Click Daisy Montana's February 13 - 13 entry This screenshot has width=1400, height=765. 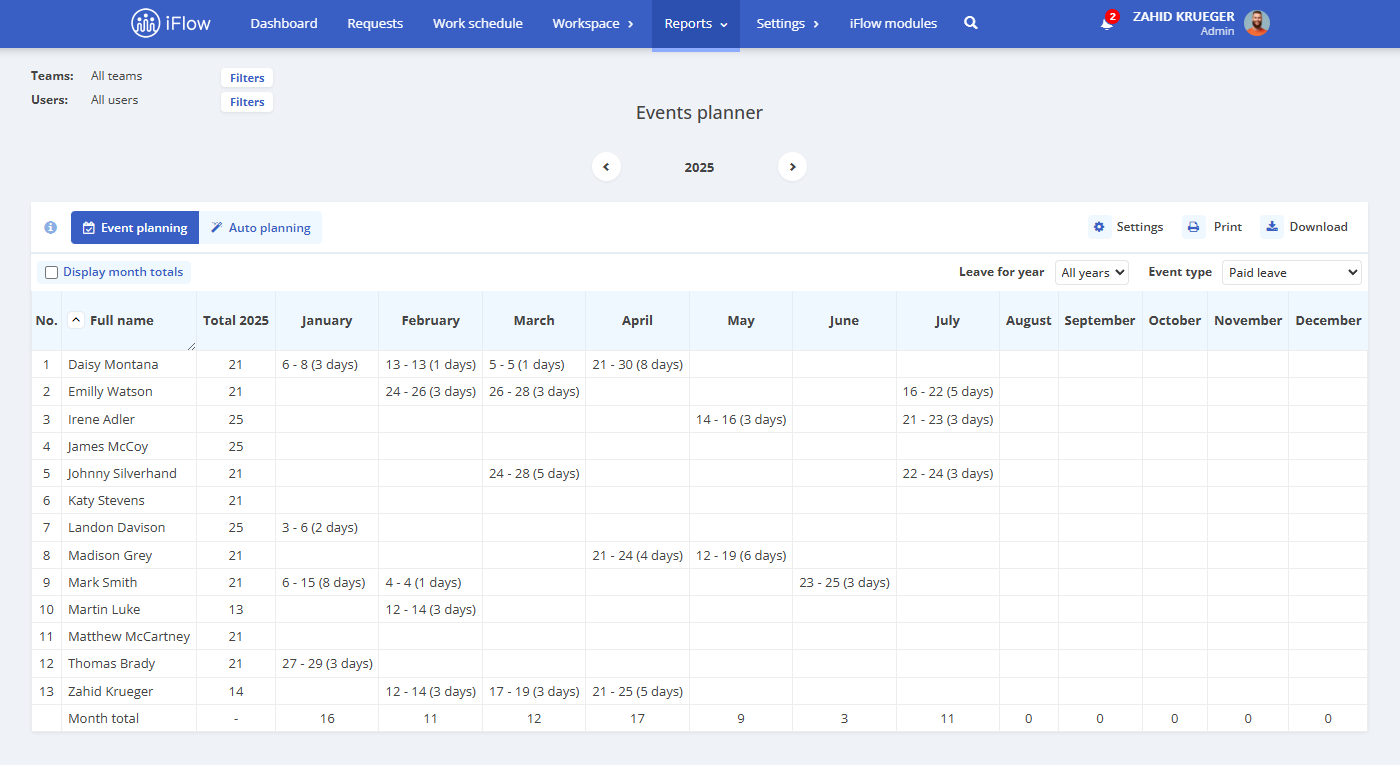click(x=431, y=365)
